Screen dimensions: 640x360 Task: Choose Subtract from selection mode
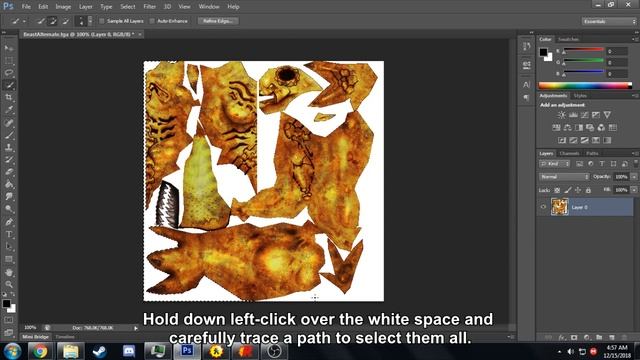tap(66, 21)
